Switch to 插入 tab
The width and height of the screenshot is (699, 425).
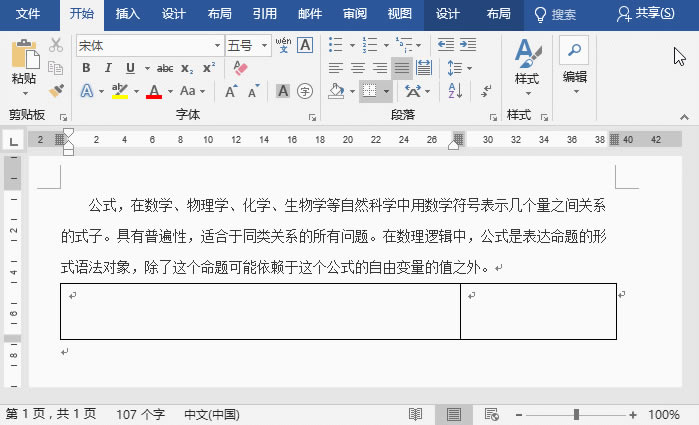(x=127, y=14)
